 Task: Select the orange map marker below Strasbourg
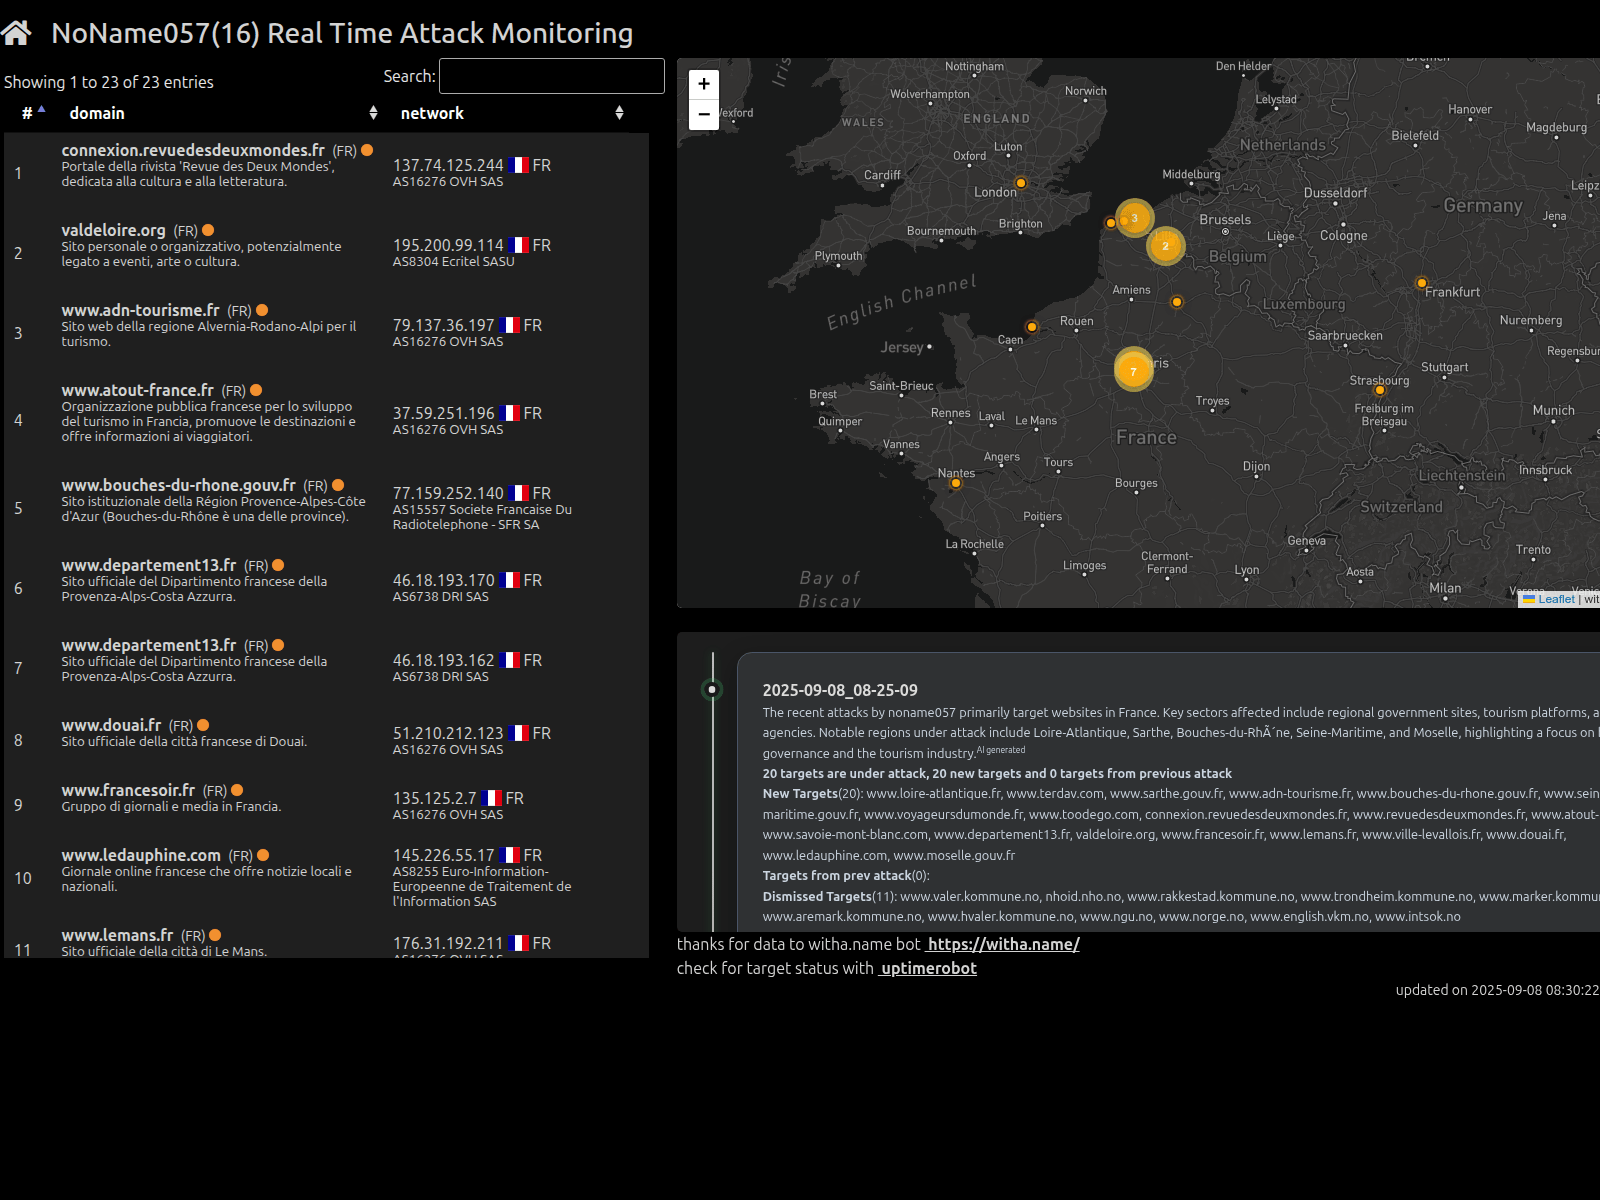click(1380, 391)
